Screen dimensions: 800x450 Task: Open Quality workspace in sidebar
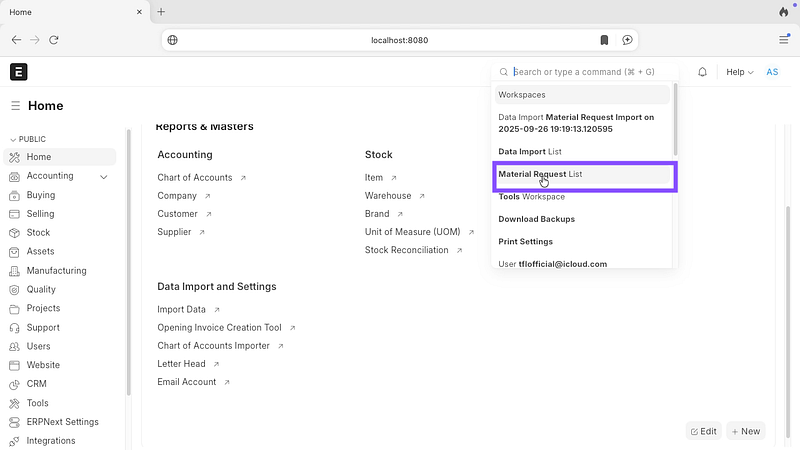click(41, 290)
